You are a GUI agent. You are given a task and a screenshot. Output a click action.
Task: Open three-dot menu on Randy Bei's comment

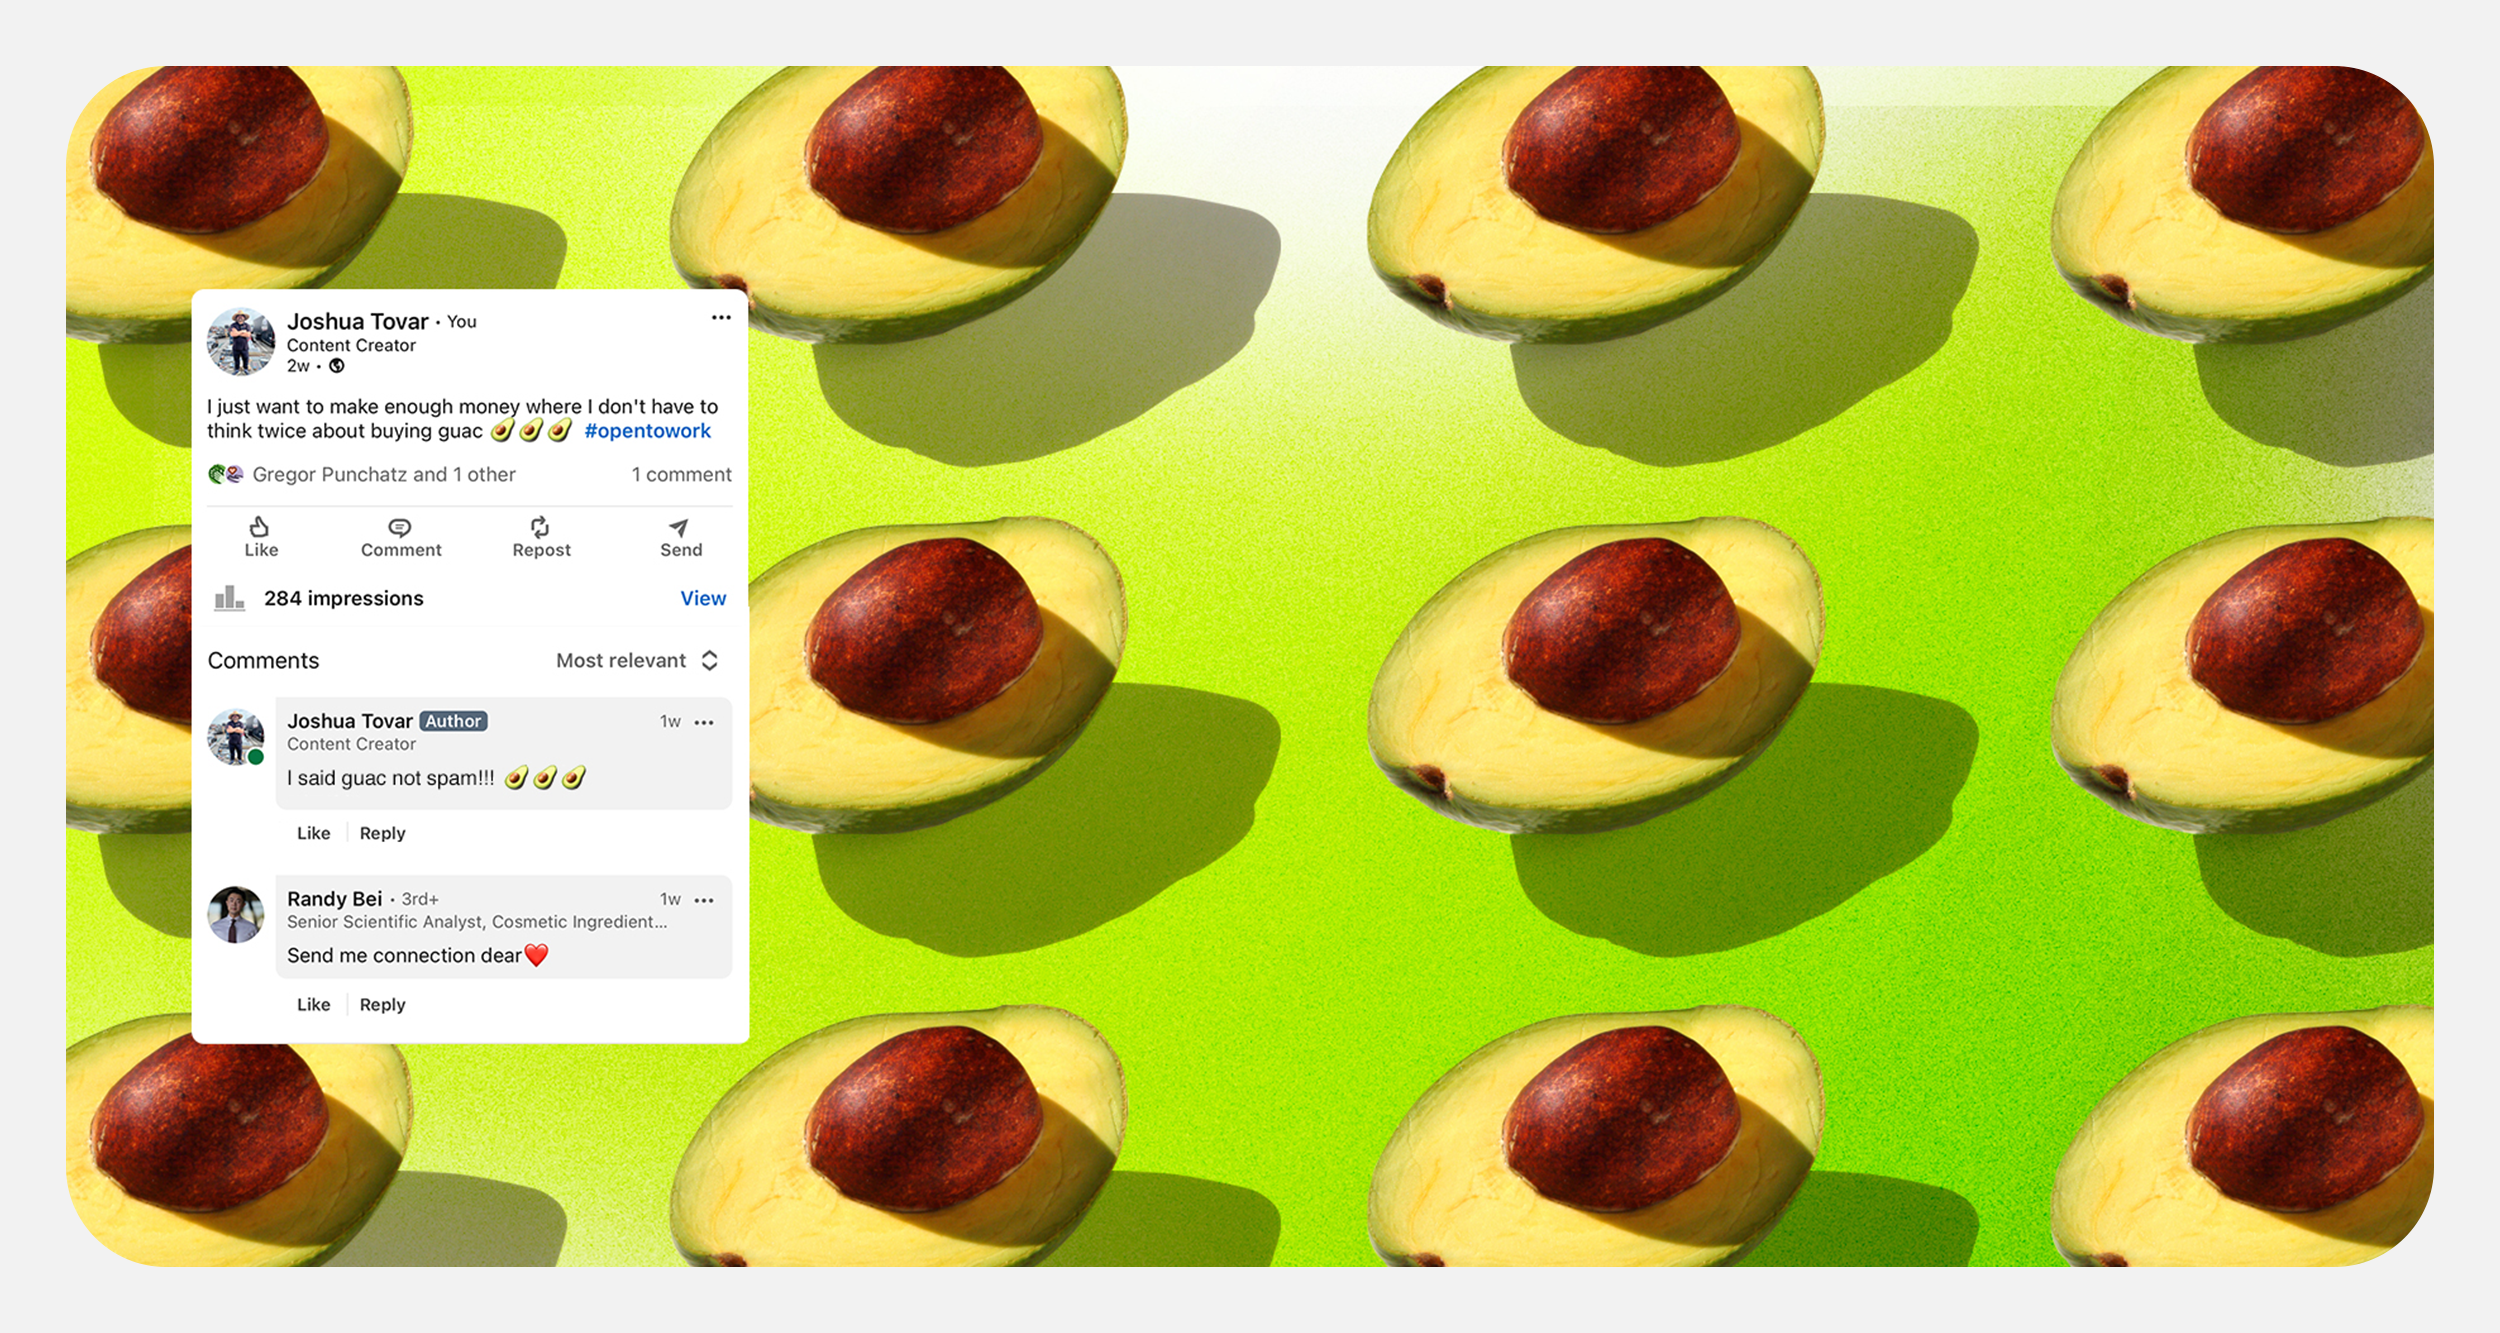point(704,900)
